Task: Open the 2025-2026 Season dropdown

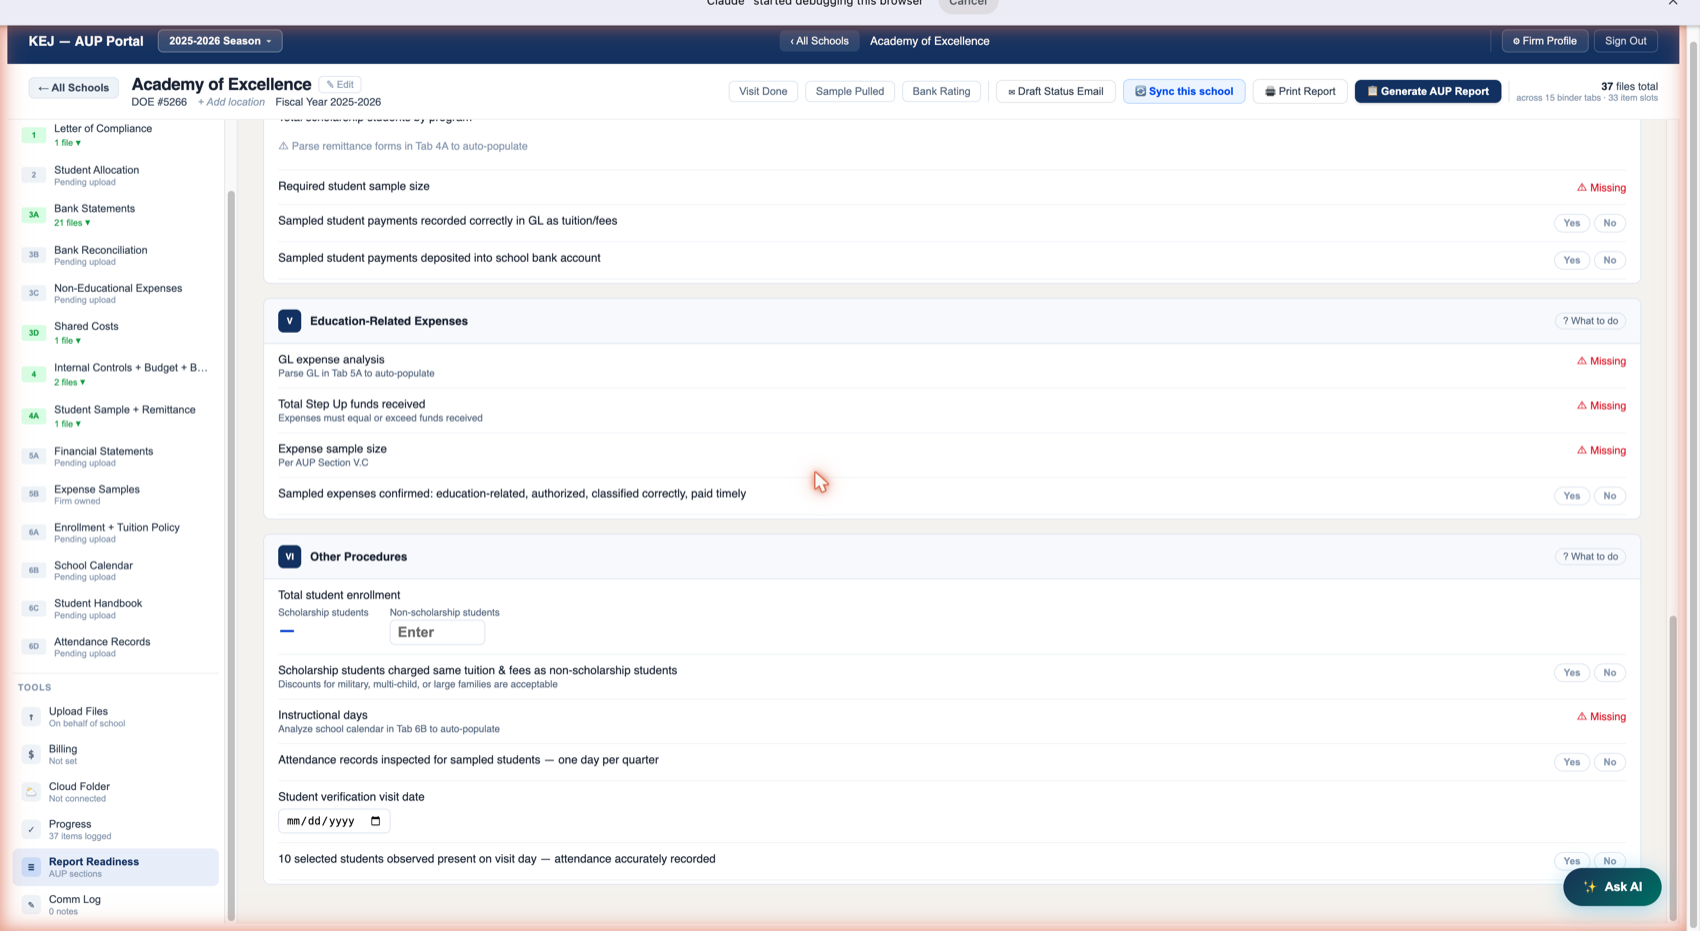Action: pos(220,41)
